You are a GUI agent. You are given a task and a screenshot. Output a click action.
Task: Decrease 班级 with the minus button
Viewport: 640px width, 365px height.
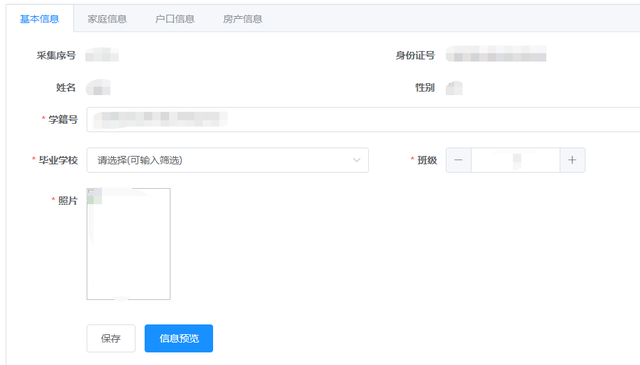point(459,160)
